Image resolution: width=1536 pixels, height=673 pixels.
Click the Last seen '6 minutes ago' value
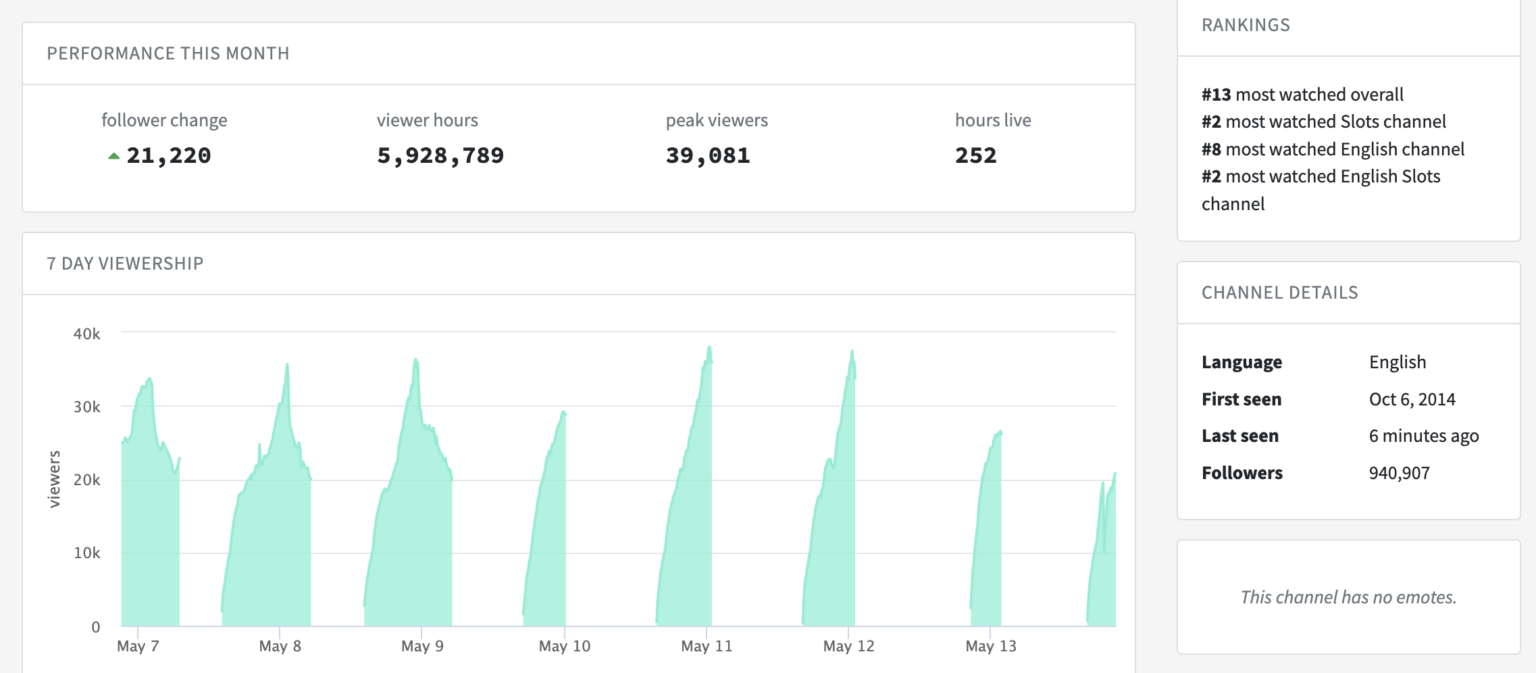point(1423,436)
